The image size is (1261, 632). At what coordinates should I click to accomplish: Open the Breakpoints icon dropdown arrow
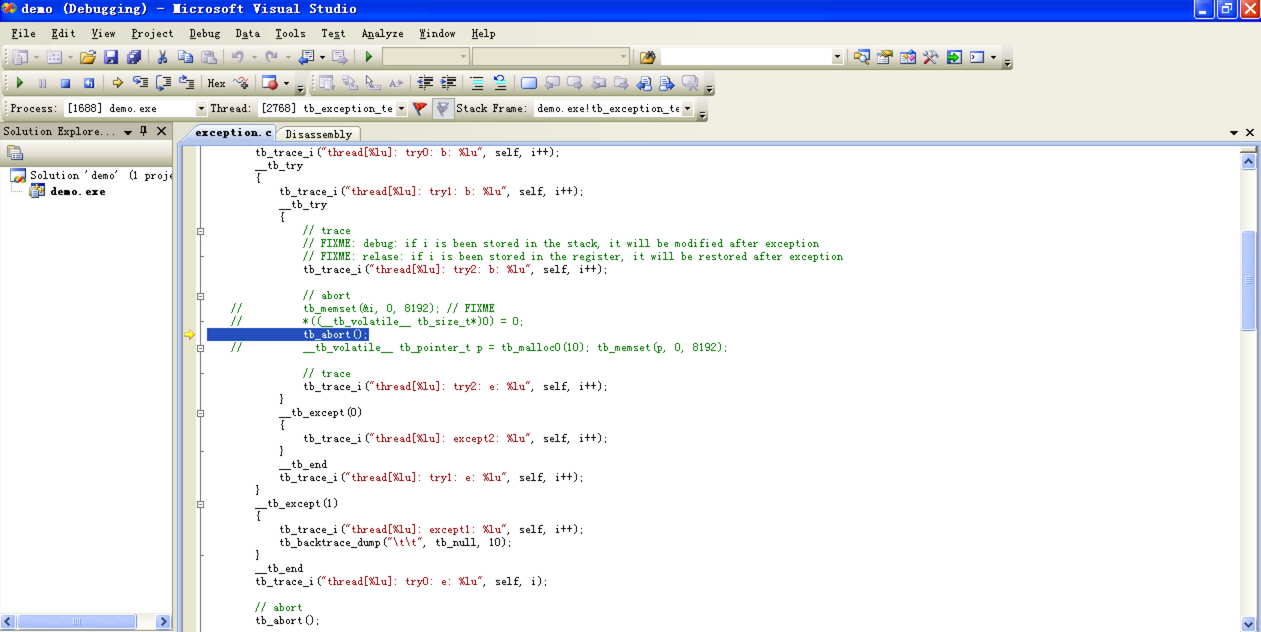286,83
